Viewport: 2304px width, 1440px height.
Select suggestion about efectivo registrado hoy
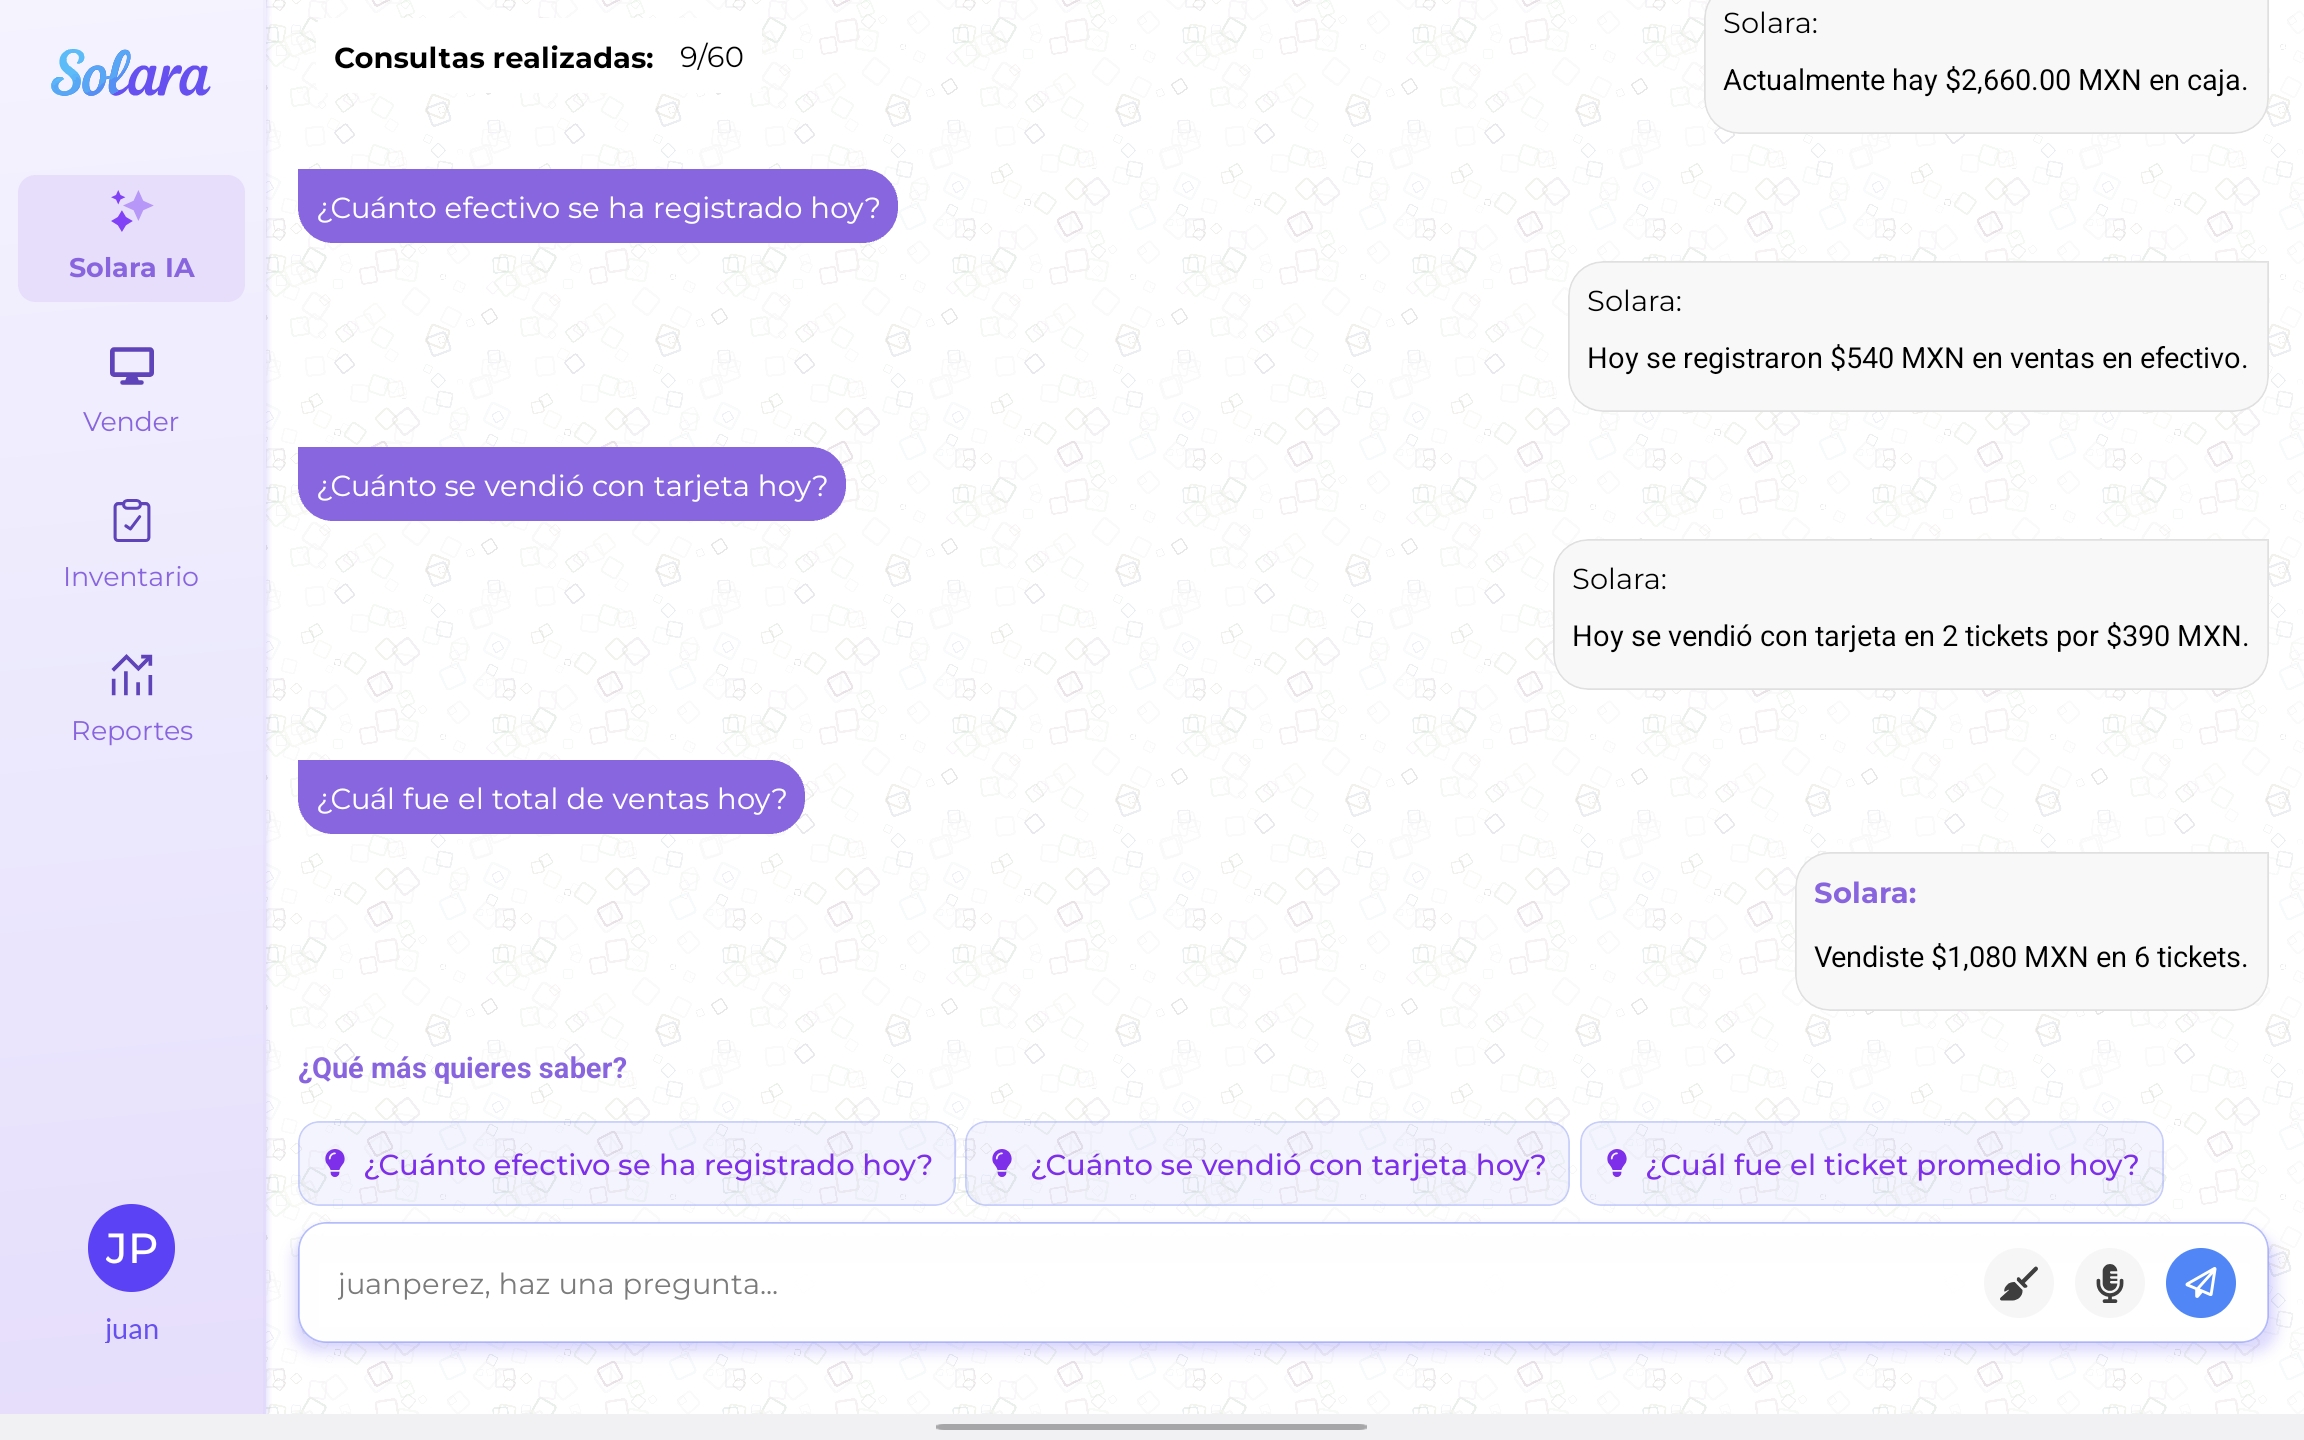(627, 1163)
